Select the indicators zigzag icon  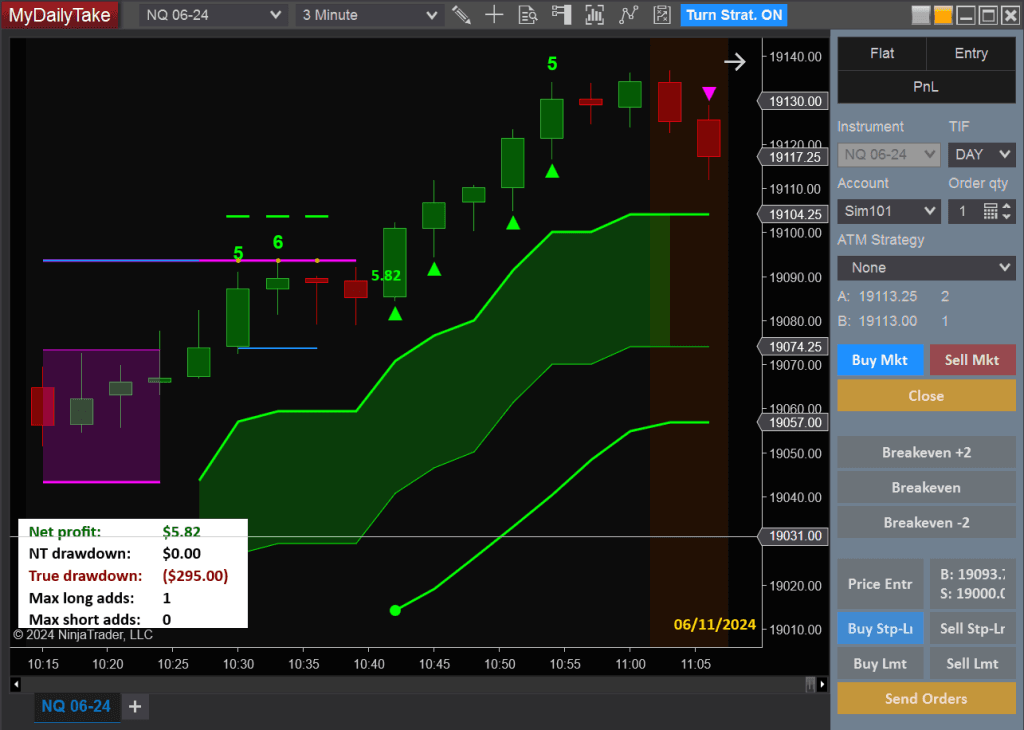click(x=628, y=15)
